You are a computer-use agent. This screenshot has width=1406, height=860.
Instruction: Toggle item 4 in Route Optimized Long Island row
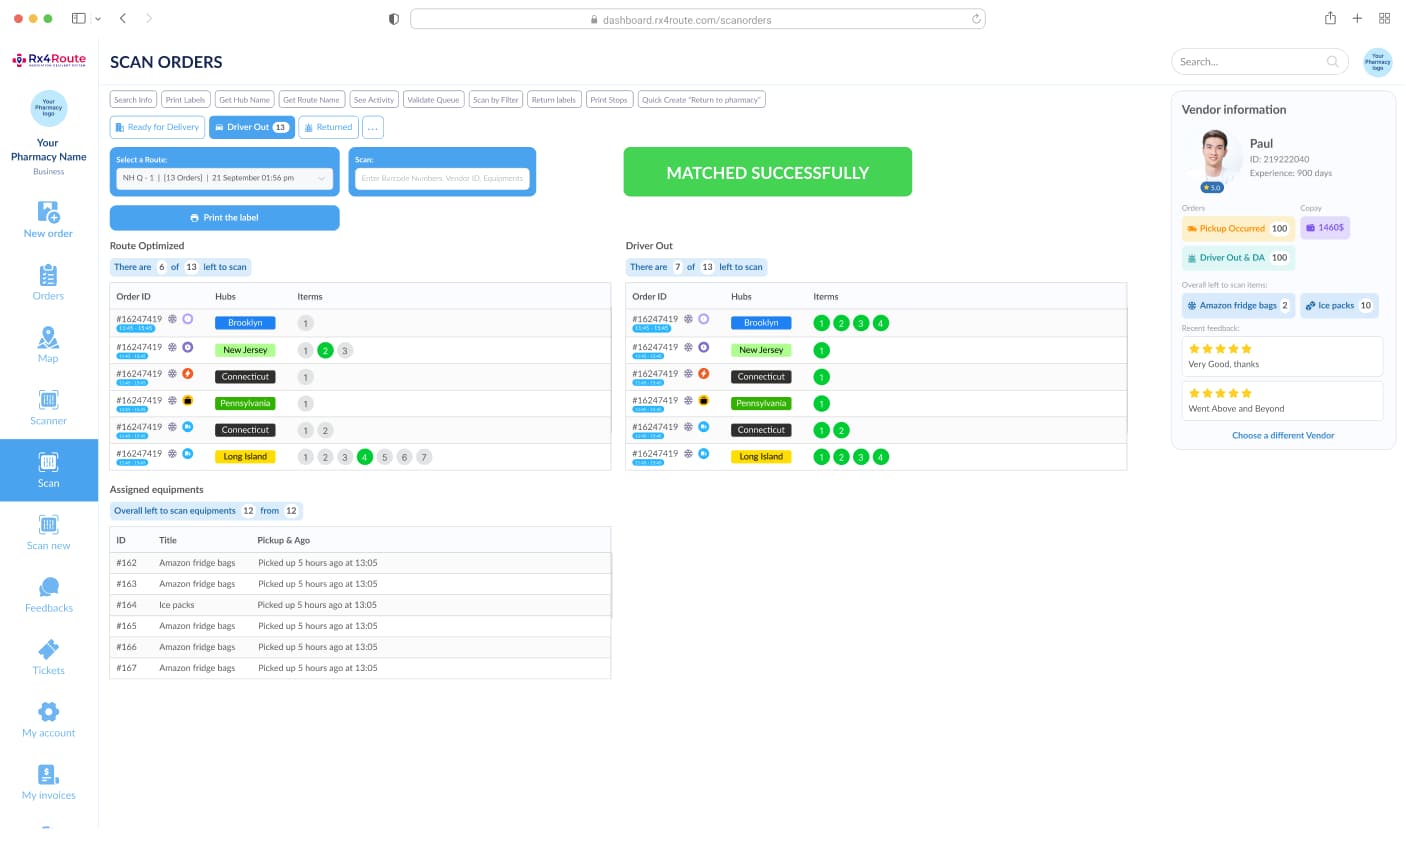point(365,457)
